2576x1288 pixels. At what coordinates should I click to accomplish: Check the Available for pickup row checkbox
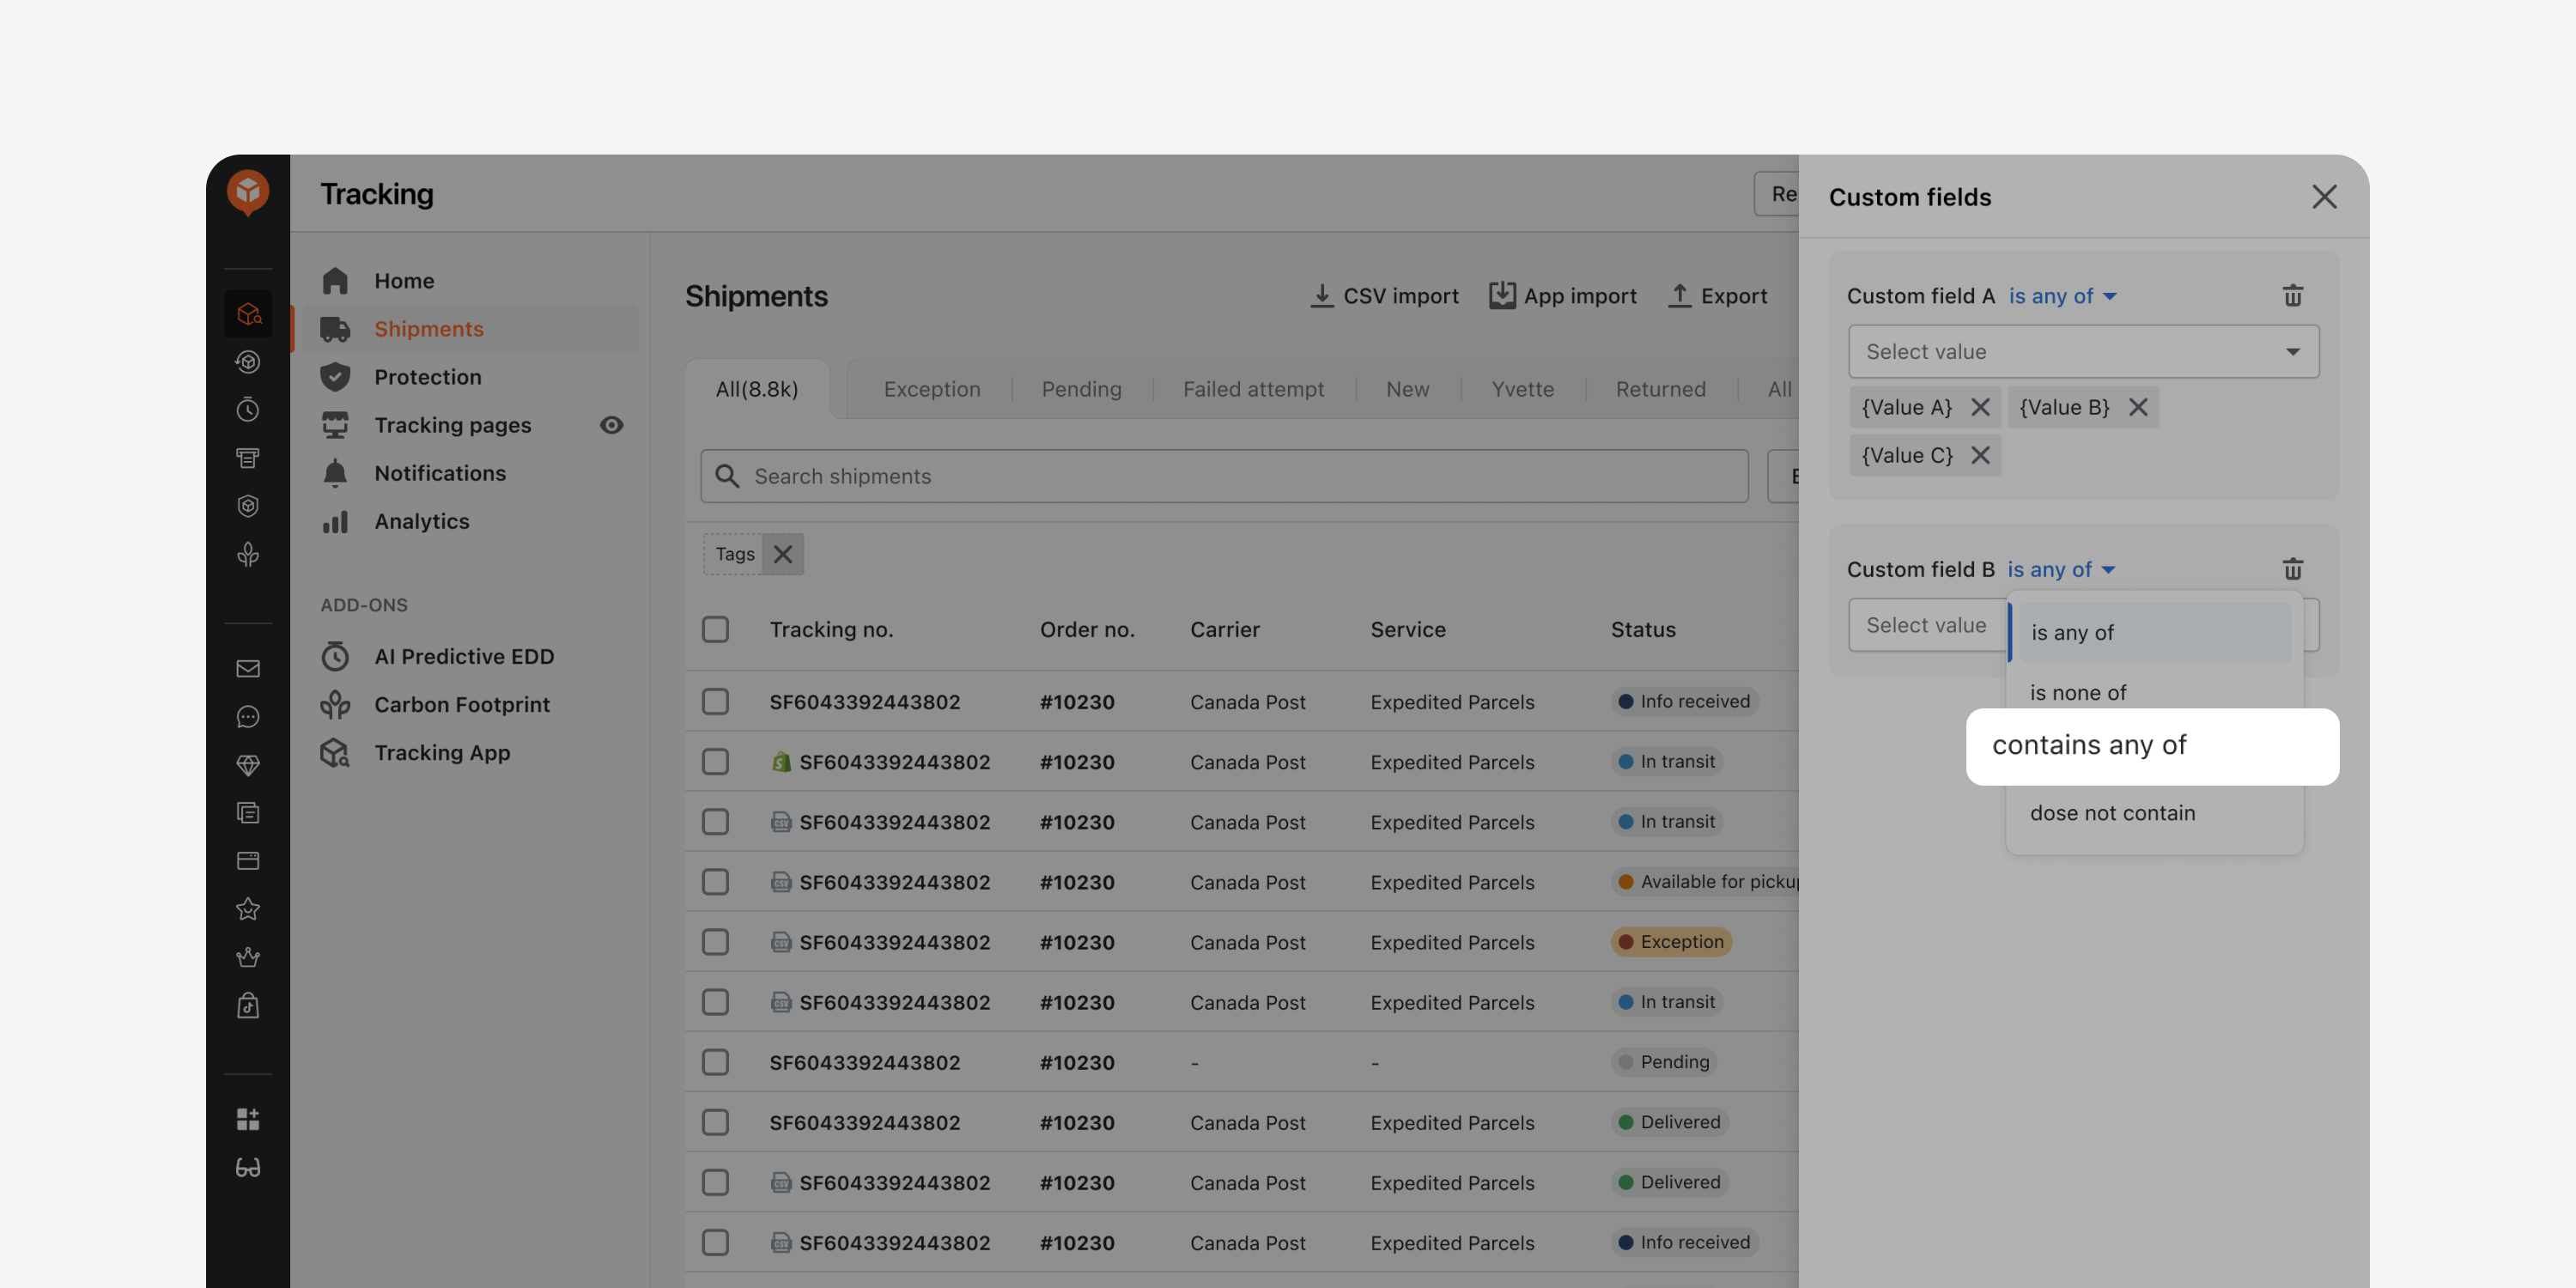click(x=715, y=881)
